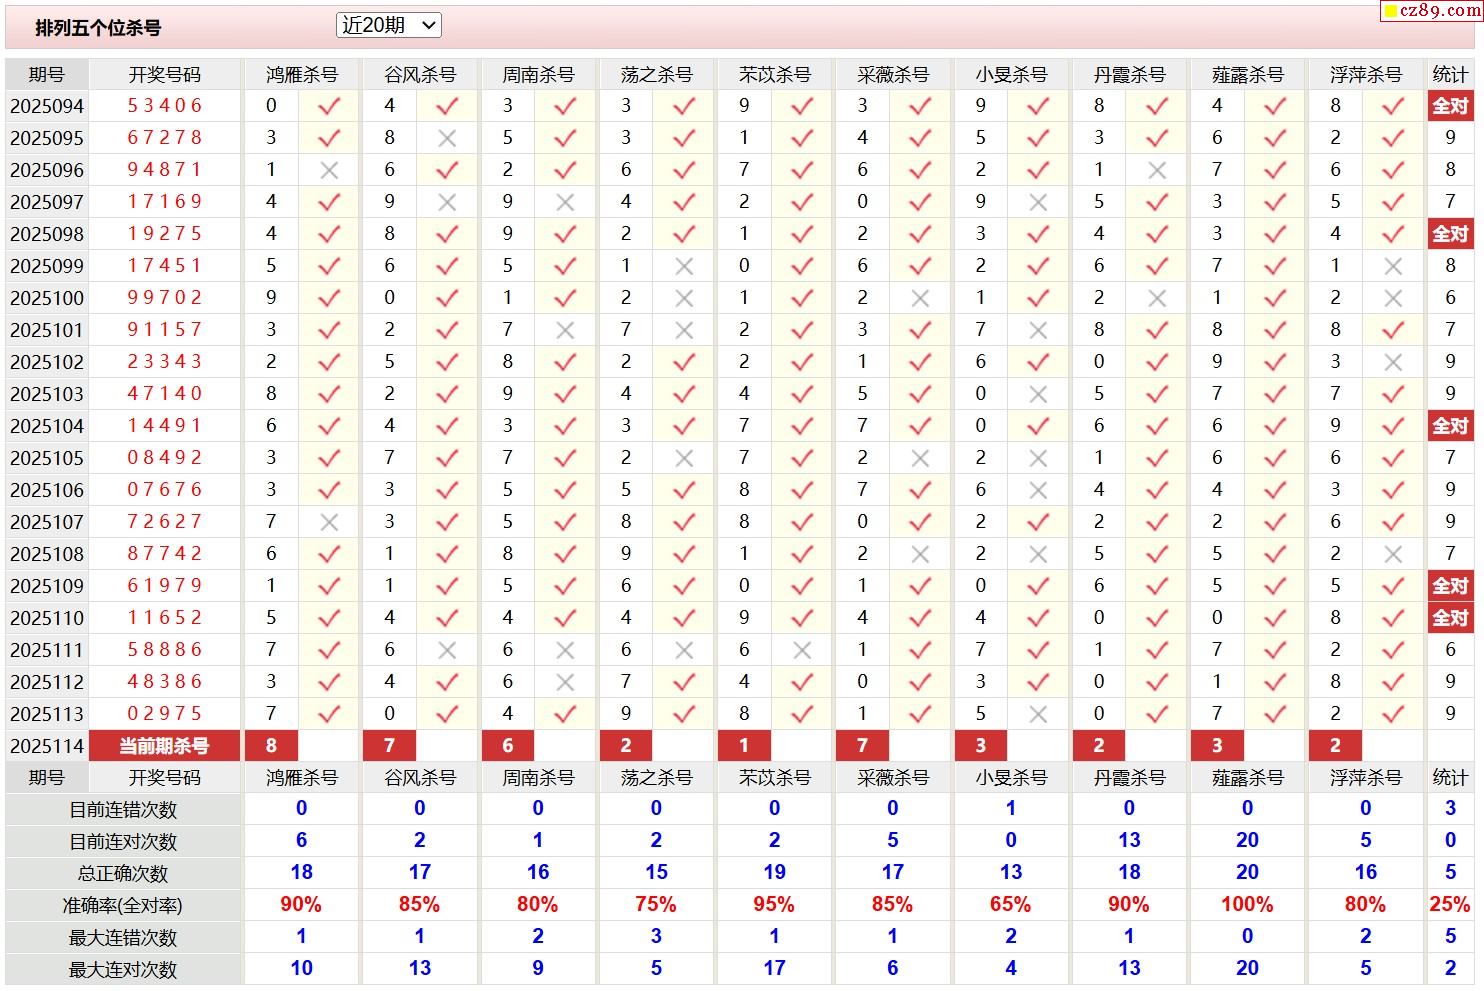Click the red kill number 8 under 鸿雁杀号 in row 2025114

coord(271,746)
